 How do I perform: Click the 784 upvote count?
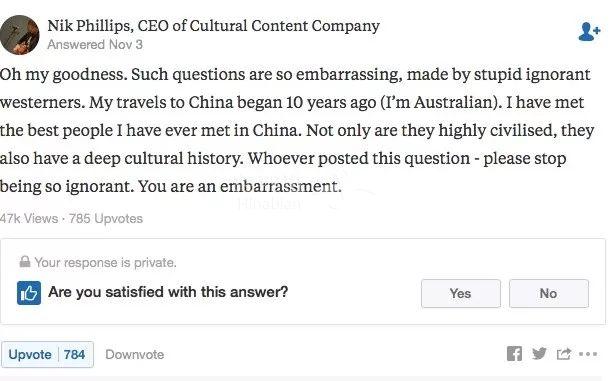[x=75, y=355]
